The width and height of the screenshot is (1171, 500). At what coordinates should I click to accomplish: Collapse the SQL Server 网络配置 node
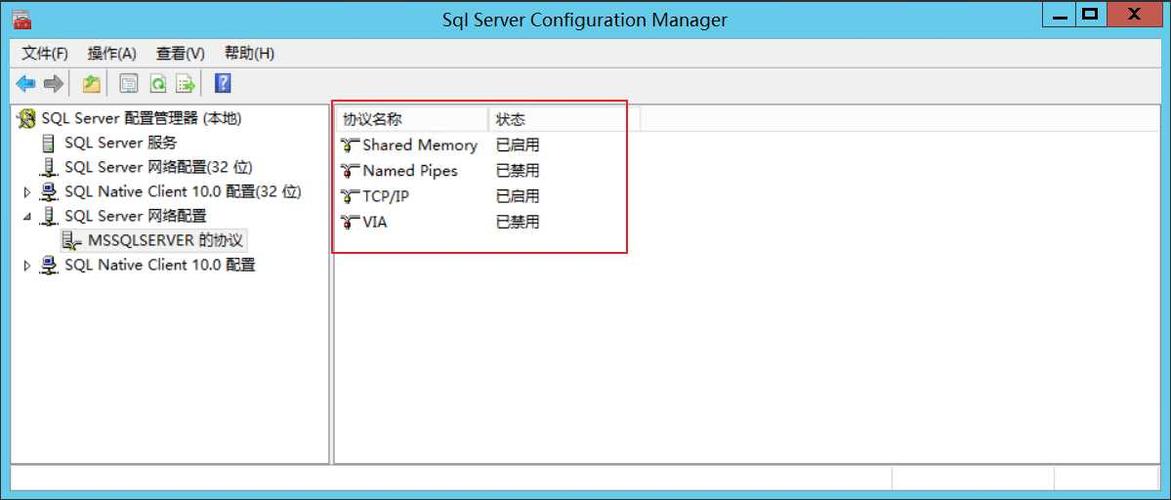click(x=28, y=216)
